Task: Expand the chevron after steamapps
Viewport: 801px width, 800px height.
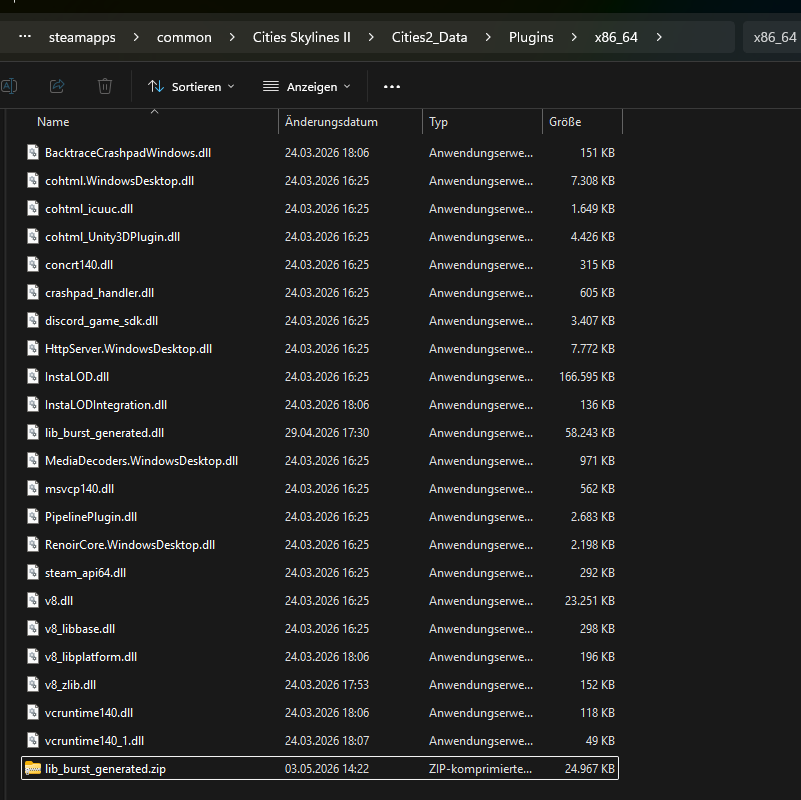Action: (x=136, y=37)
